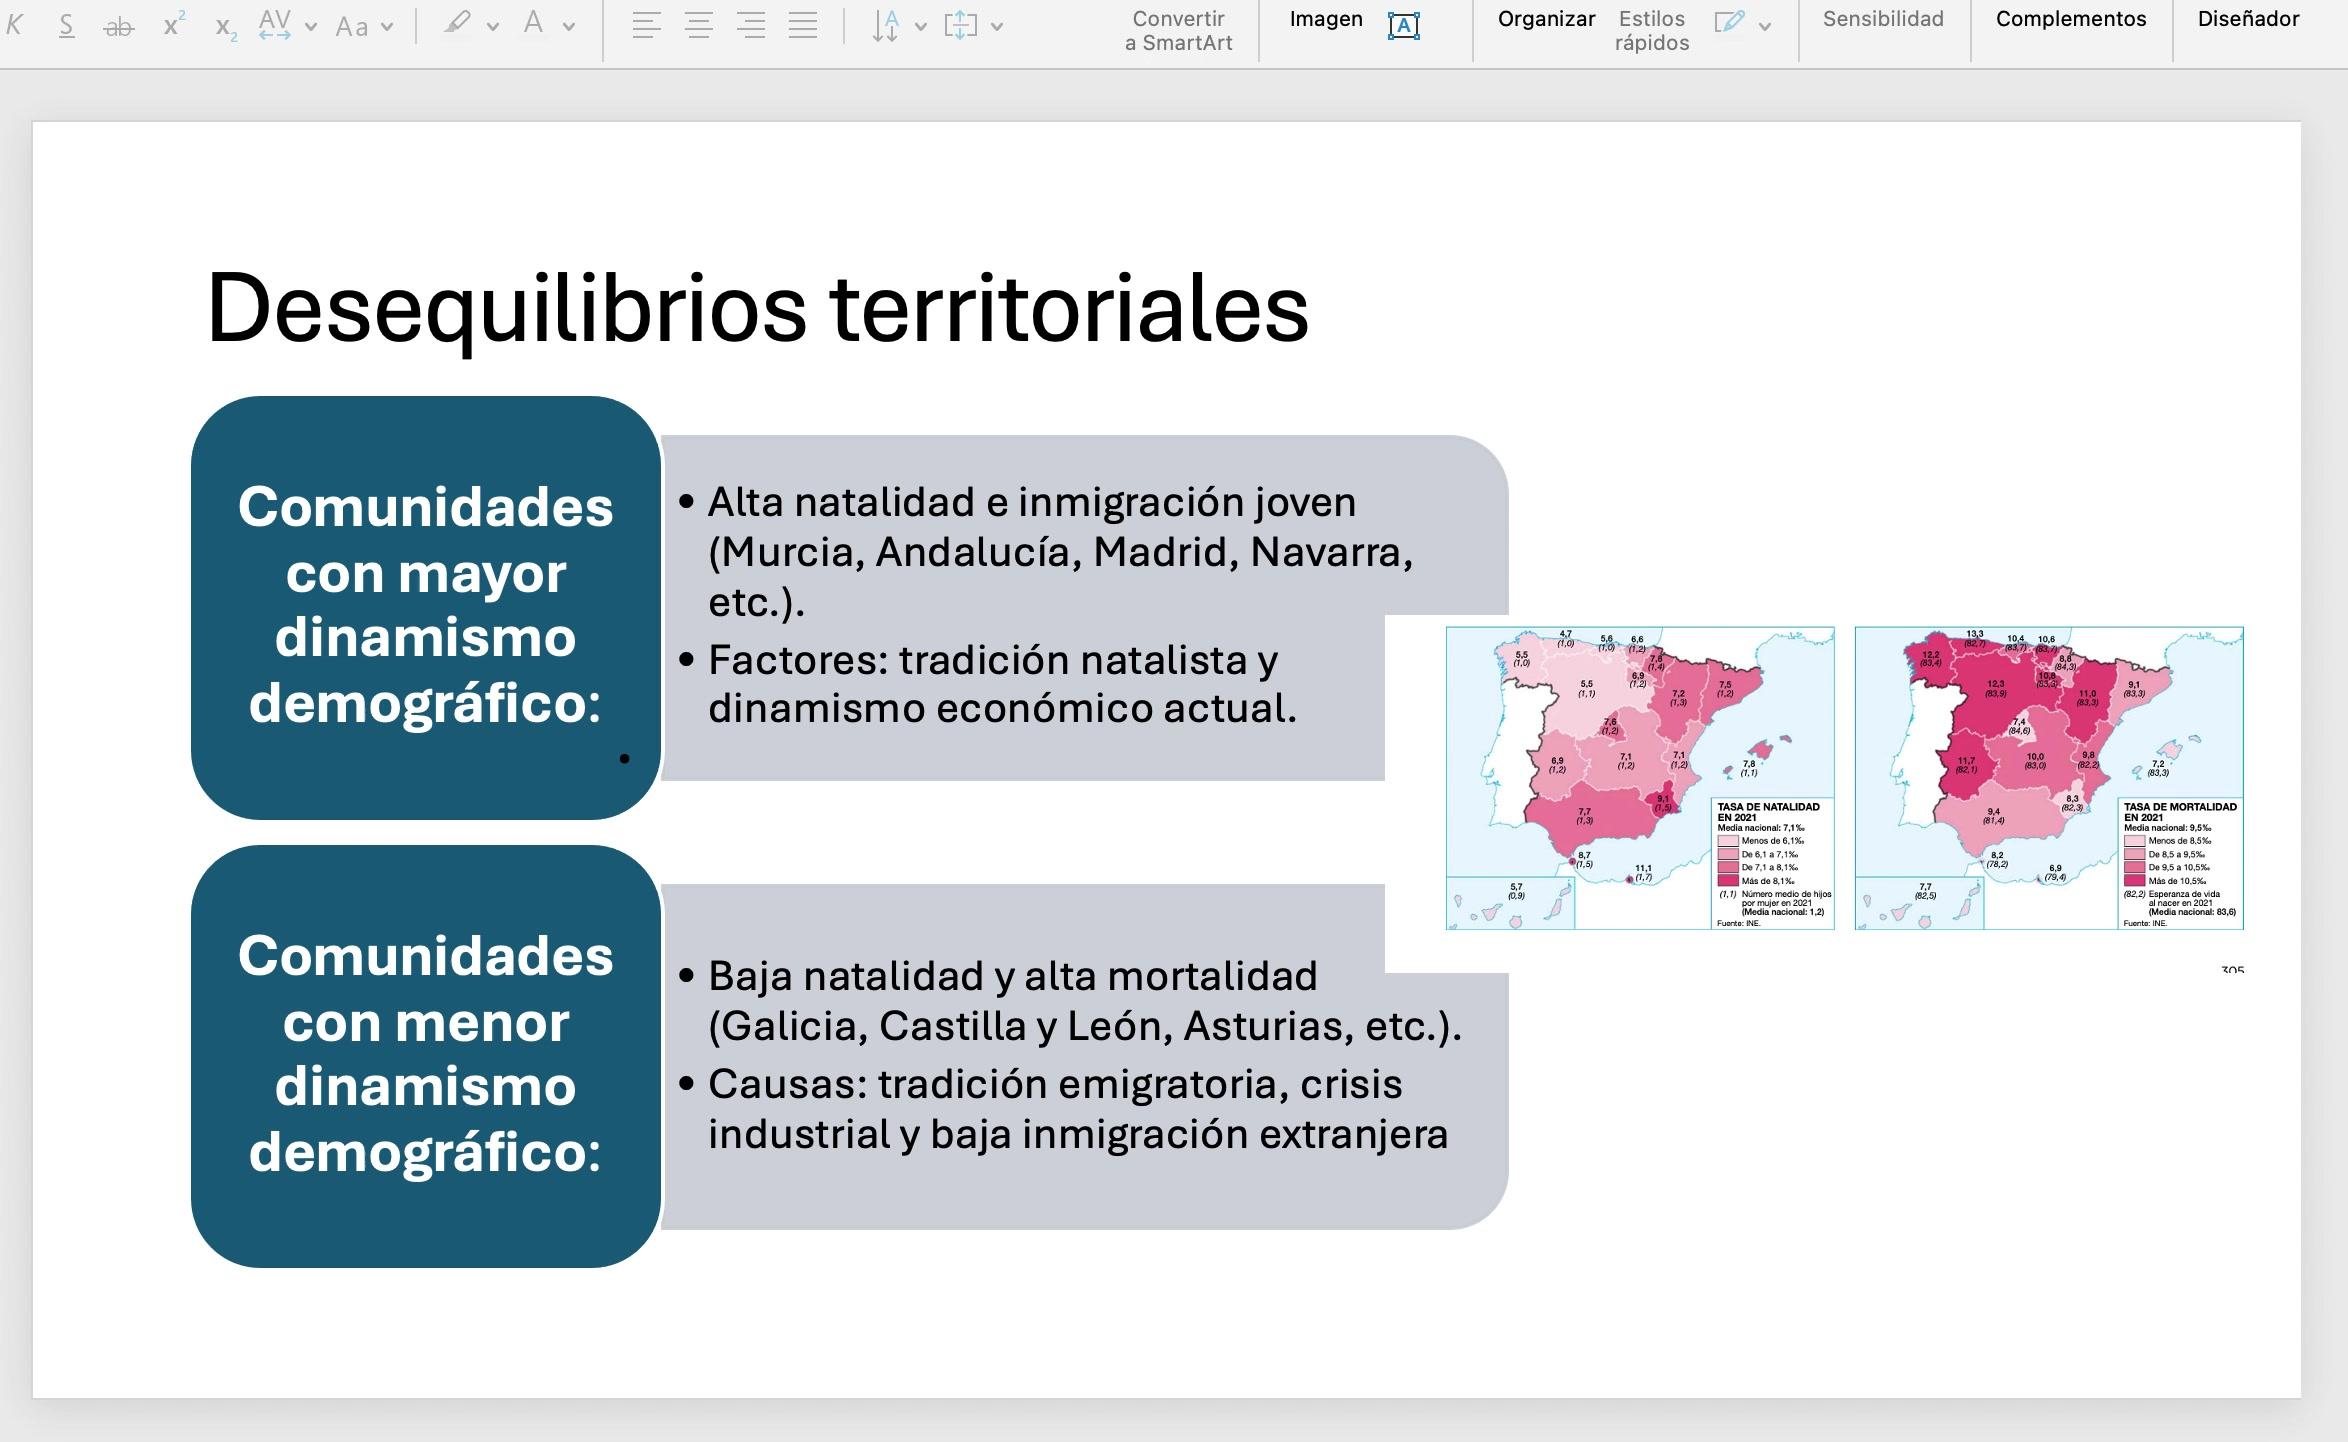Center align the text
Screen dimensions: 2348x1442
click(x=699, y=26)
